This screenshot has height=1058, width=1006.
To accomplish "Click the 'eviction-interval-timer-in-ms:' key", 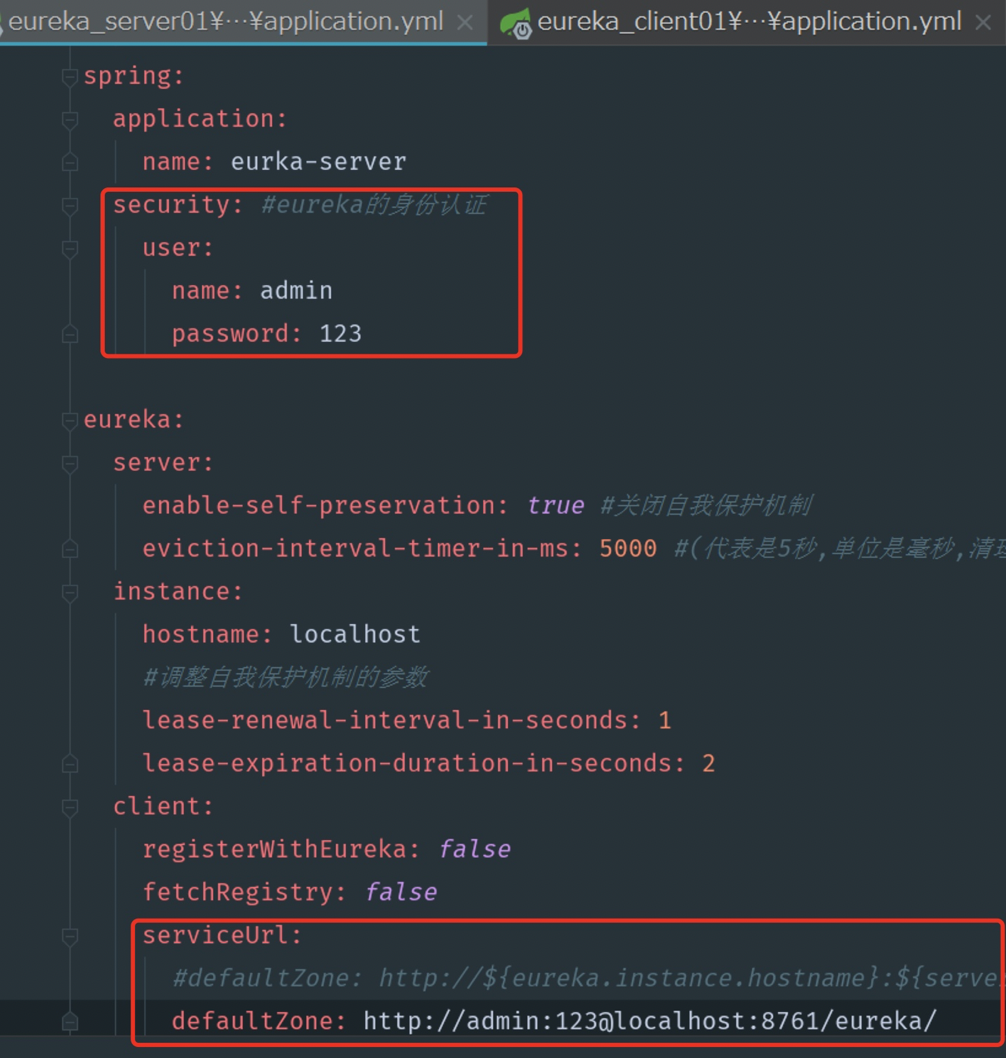I will (x=362, y=549).
